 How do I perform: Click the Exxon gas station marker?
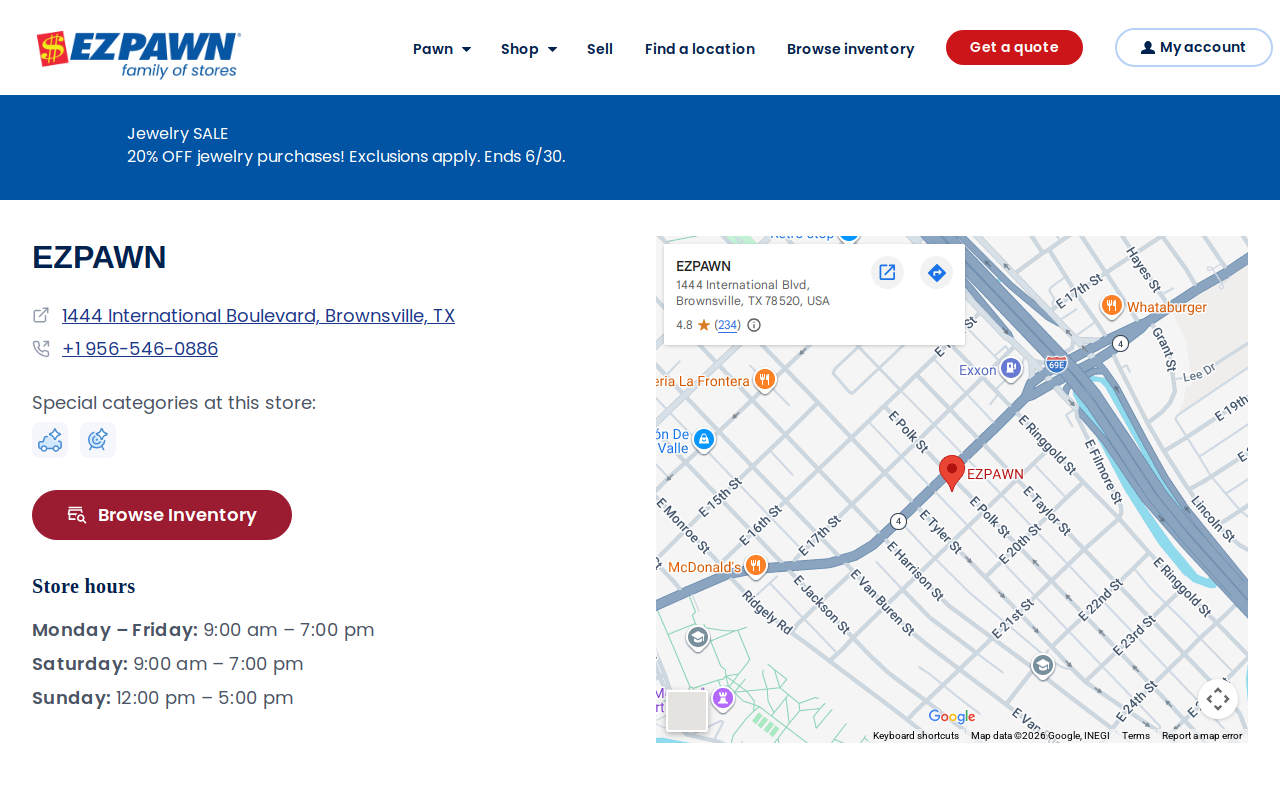(1011, 369)
